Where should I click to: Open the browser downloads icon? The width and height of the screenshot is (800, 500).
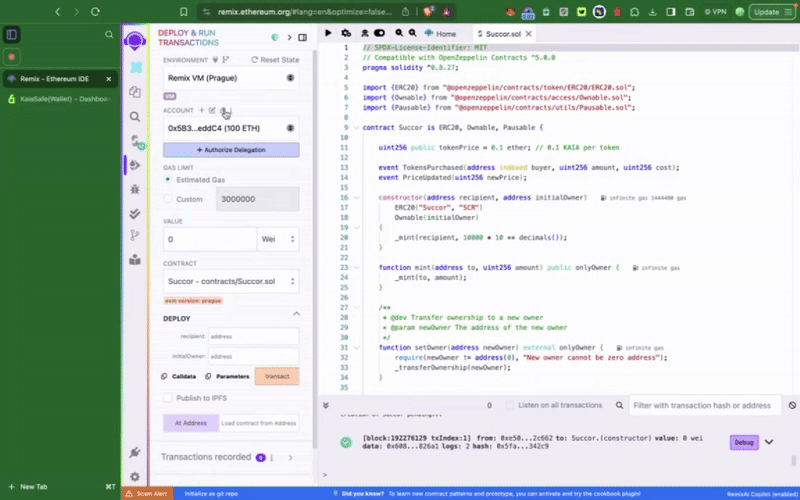pos(653,12)
